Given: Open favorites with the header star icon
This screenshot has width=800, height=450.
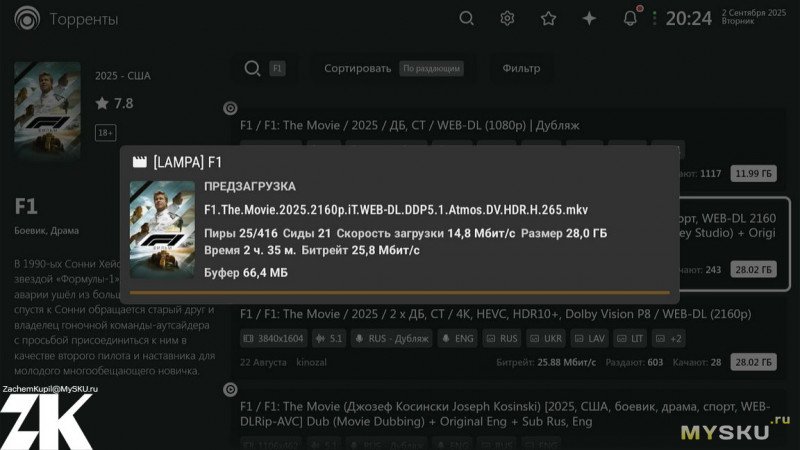Looking at the screenshot, I should tap(548, 18).
